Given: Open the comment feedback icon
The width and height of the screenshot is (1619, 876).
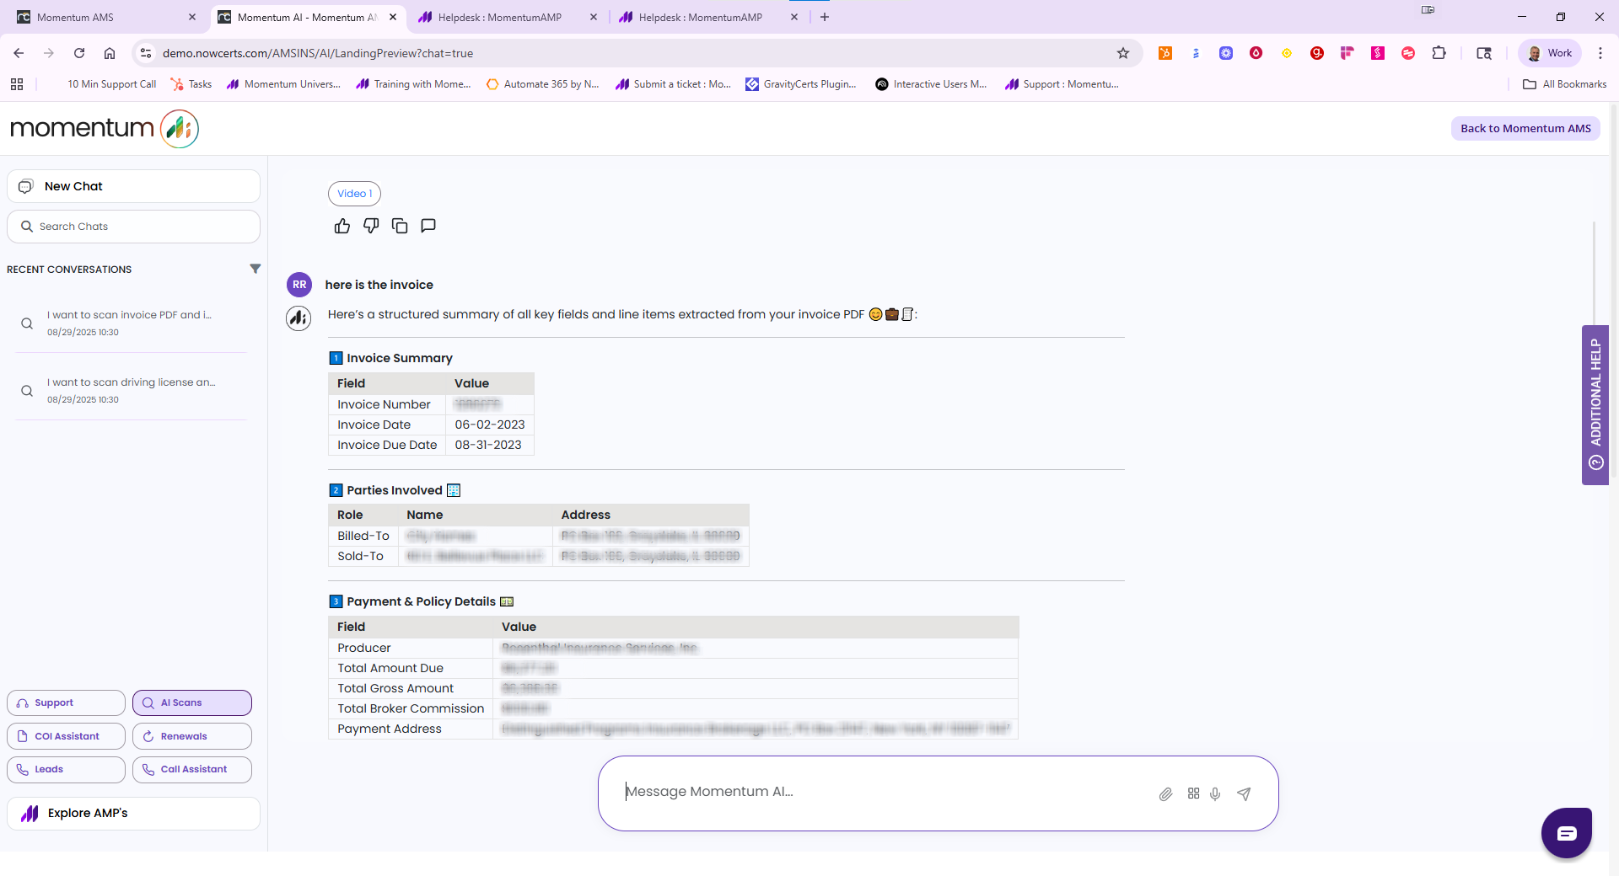Looking at the screenshot, I should tap(428, 226).
